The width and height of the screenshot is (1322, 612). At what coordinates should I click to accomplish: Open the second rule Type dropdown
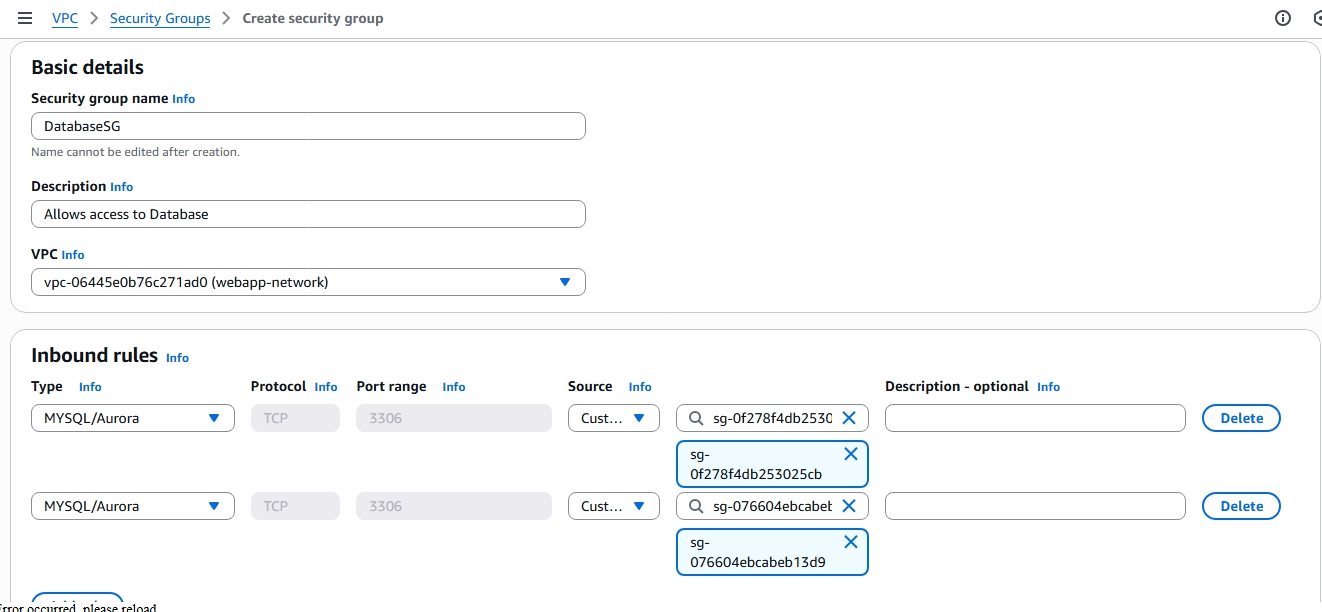[x=132, y=506]
